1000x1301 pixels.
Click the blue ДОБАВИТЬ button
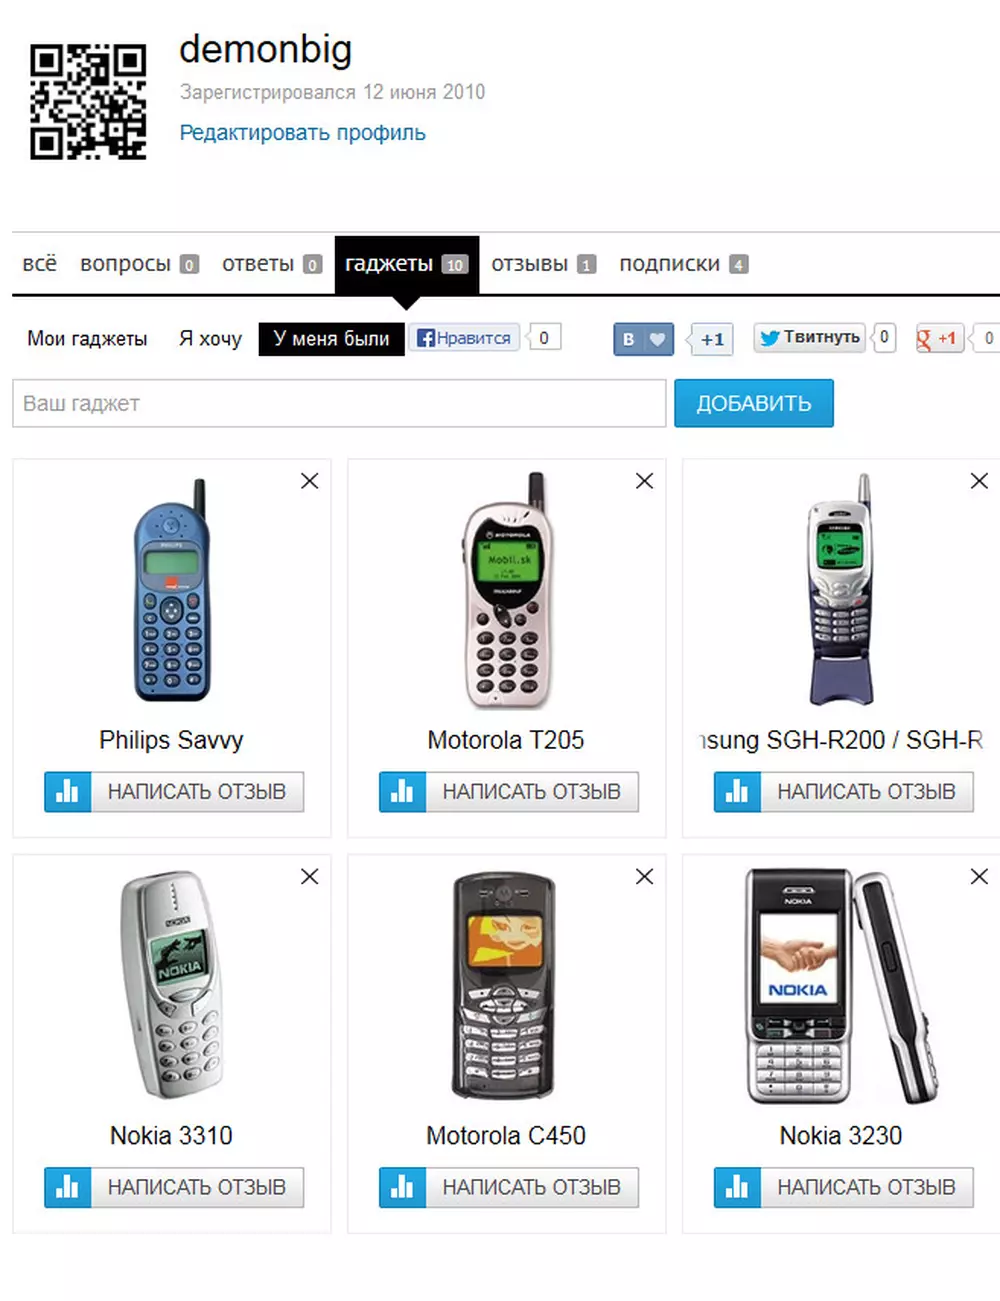point(754,403)
